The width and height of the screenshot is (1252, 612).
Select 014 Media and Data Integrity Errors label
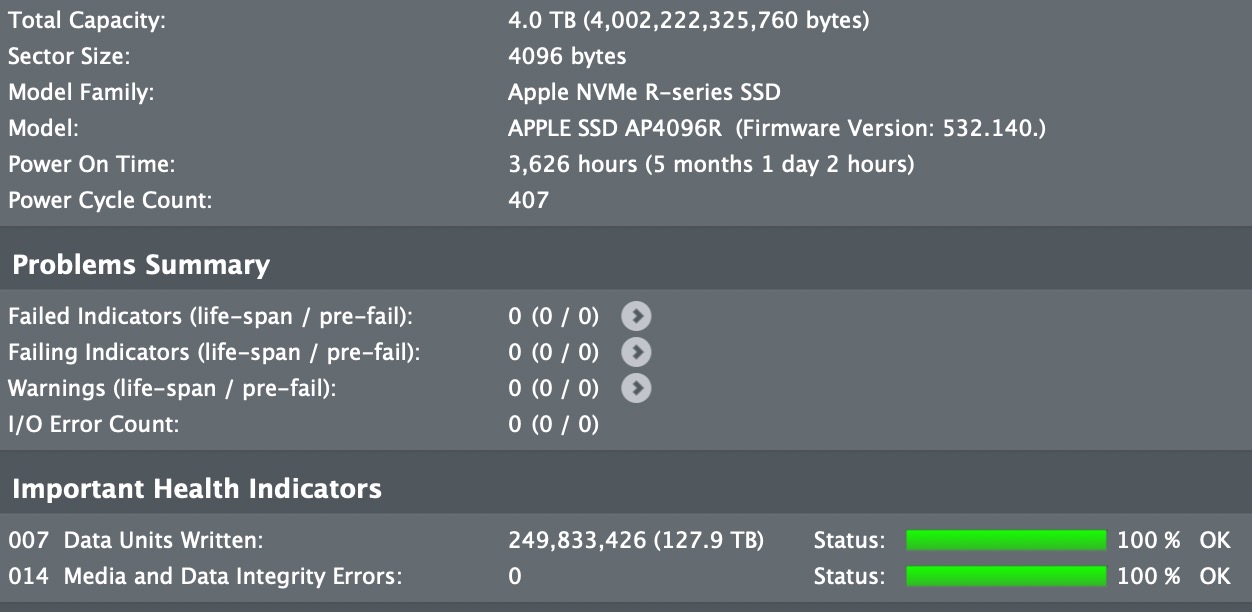(205, 577)
